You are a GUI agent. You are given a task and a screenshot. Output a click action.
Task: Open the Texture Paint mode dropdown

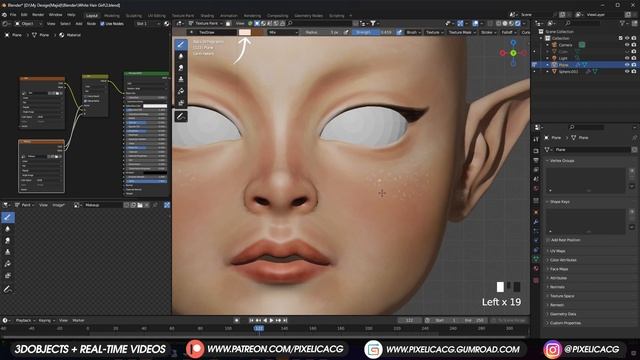[x=205, y=24]
